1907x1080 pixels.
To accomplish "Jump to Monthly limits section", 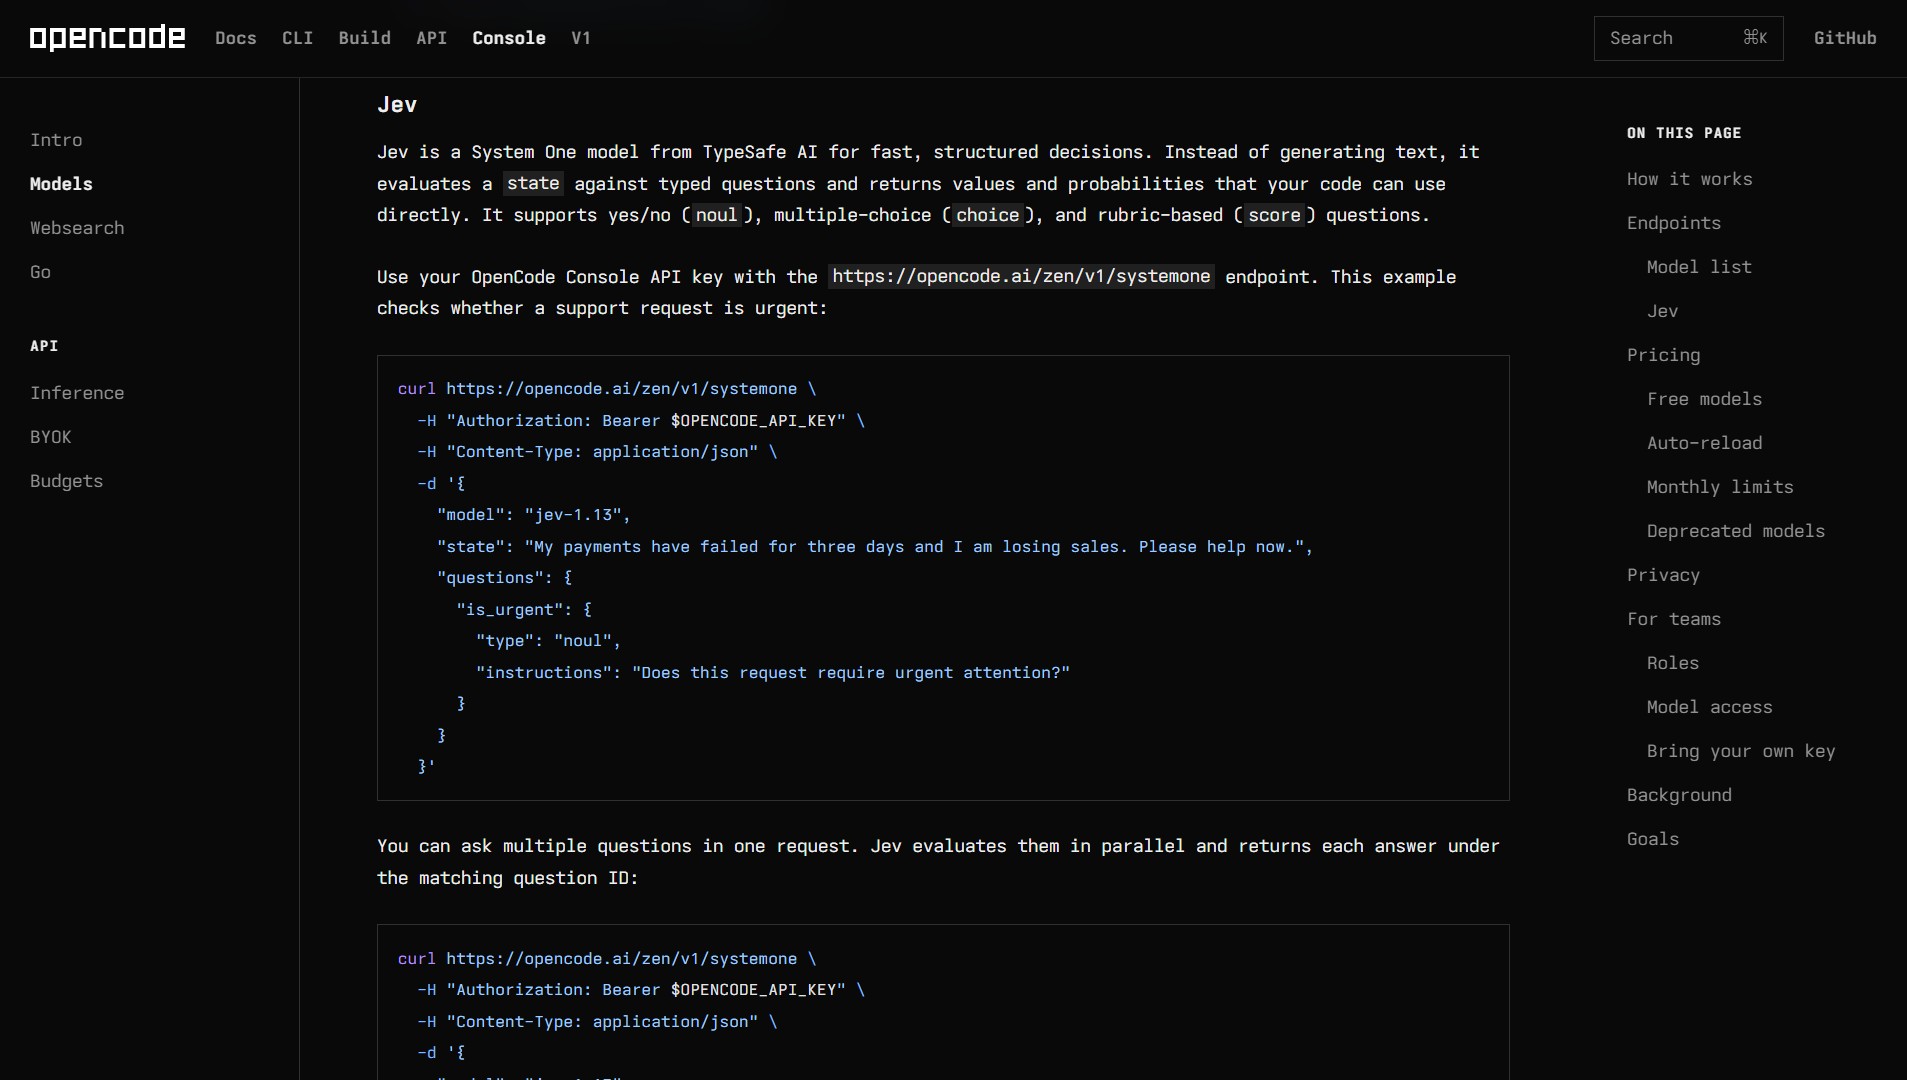I will pyautogui.click(x=1720, y=487).
